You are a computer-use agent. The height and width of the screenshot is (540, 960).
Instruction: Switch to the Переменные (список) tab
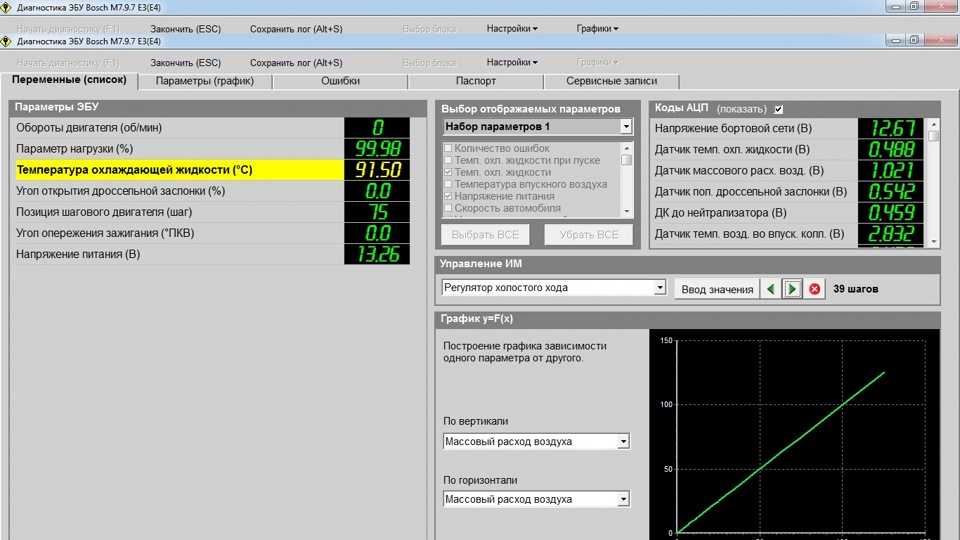coord(69,80)
